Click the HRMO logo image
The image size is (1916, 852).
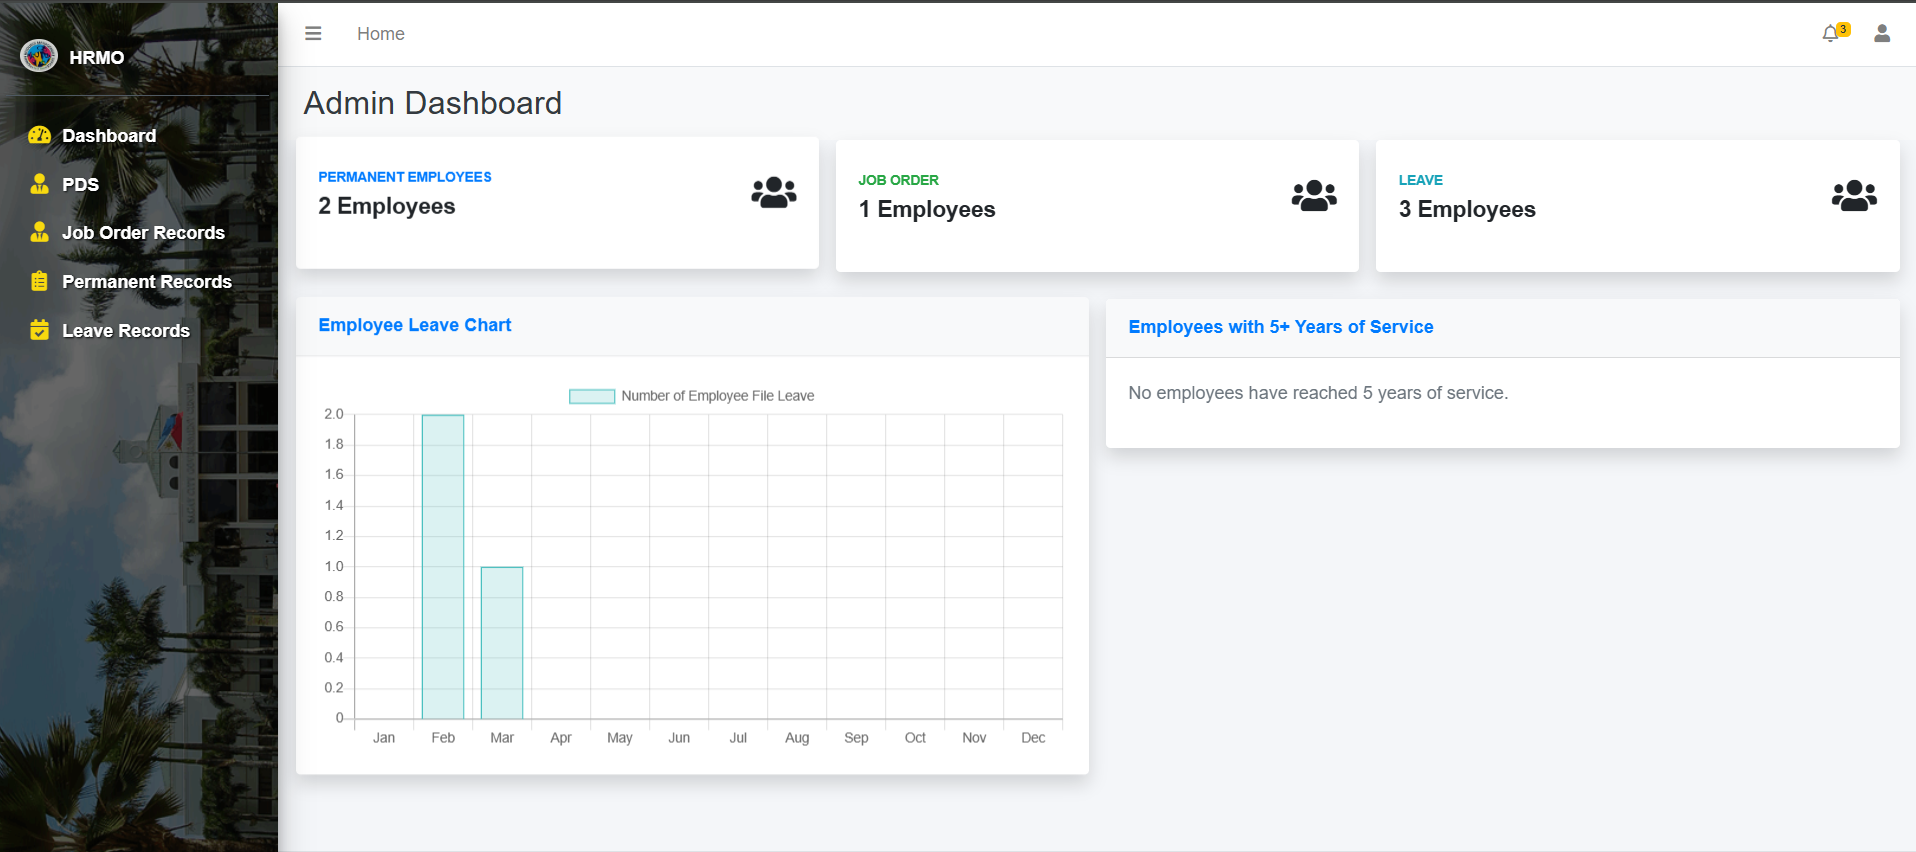click(39, 56)
